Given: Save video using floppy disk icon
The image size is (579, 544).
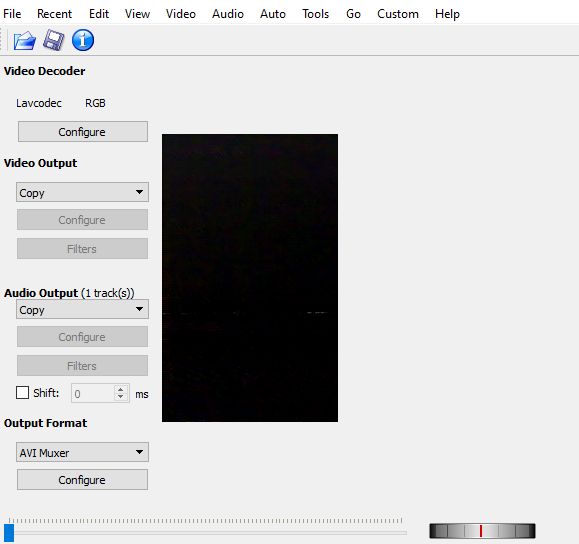Looking at the screenshot, I should (x=54, y=40).
